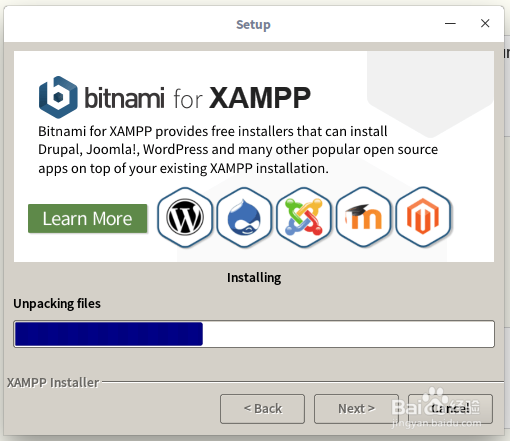
Task: Click the 'bitnami for XAMPP' banner heading
Action: (x=197, y=98)
